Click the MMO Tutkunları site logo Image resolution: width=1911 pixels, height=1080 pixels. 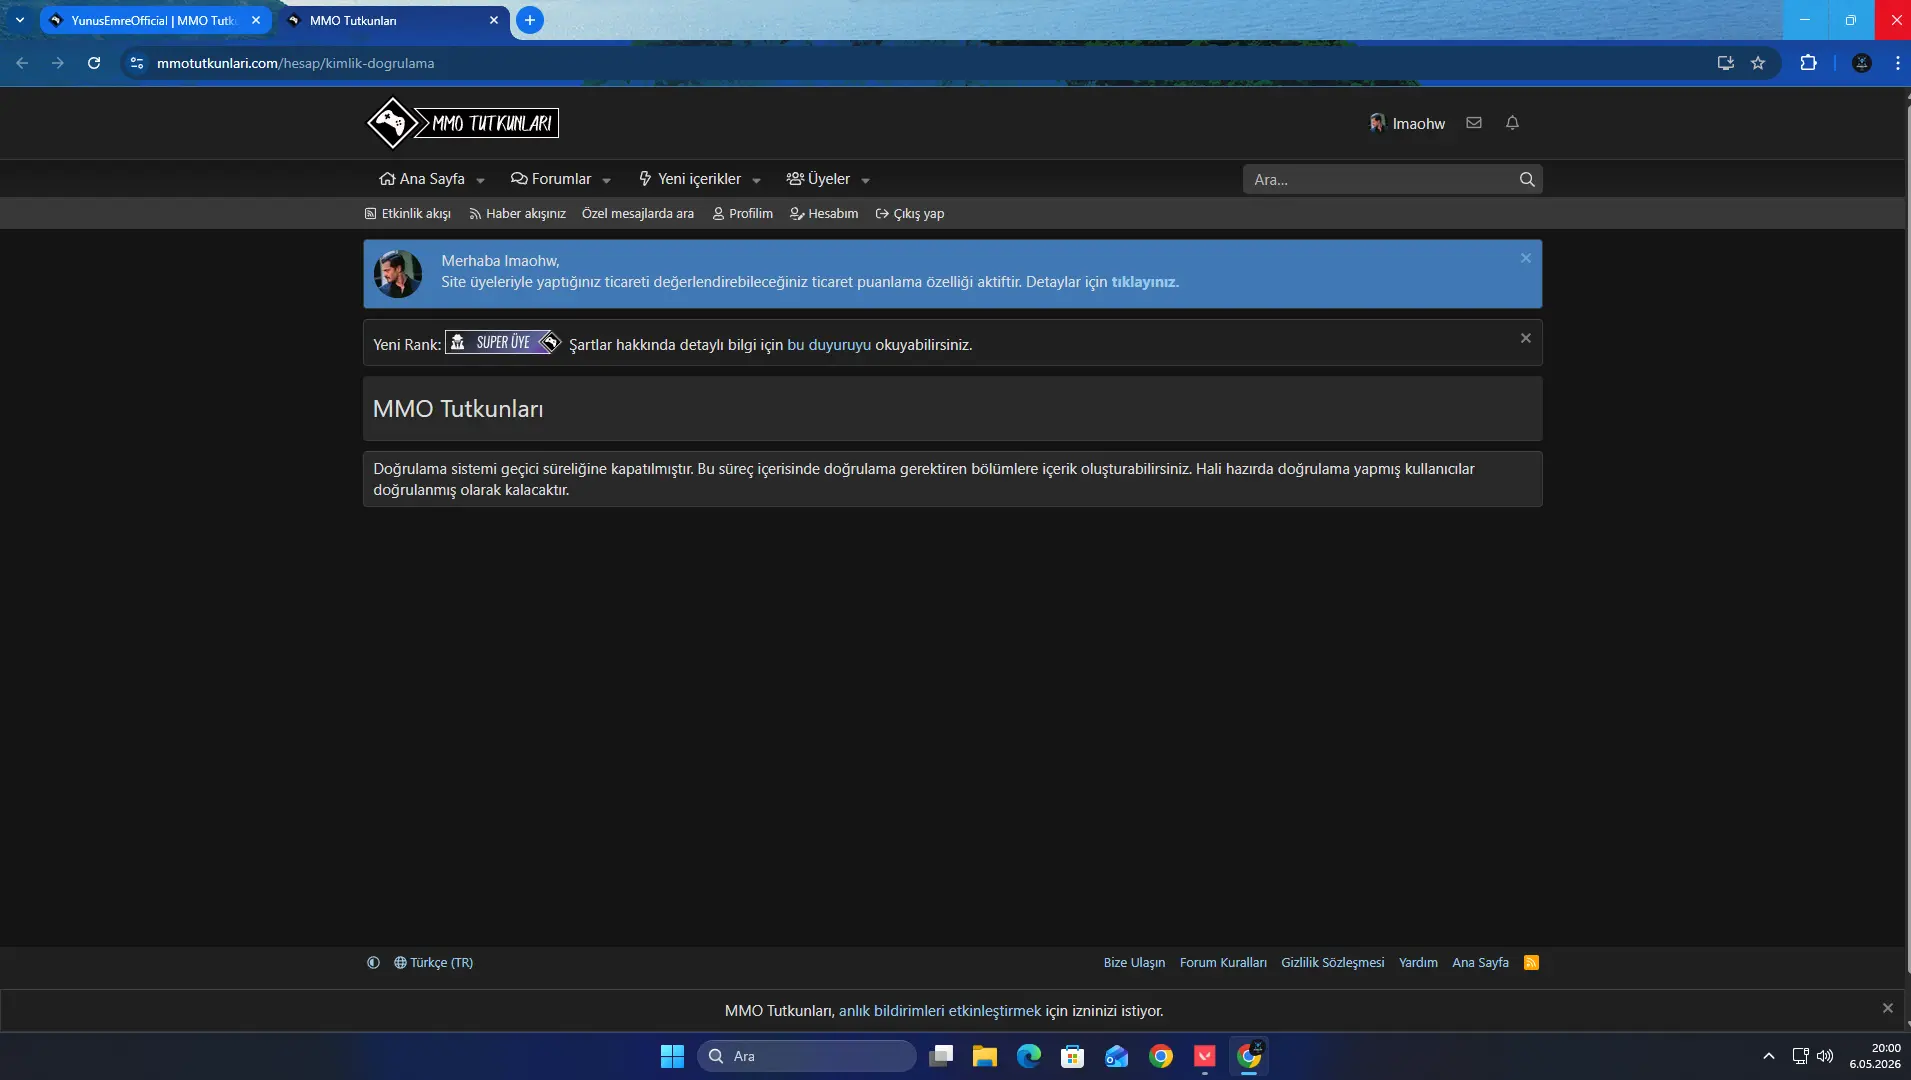[x=462, y=123]
